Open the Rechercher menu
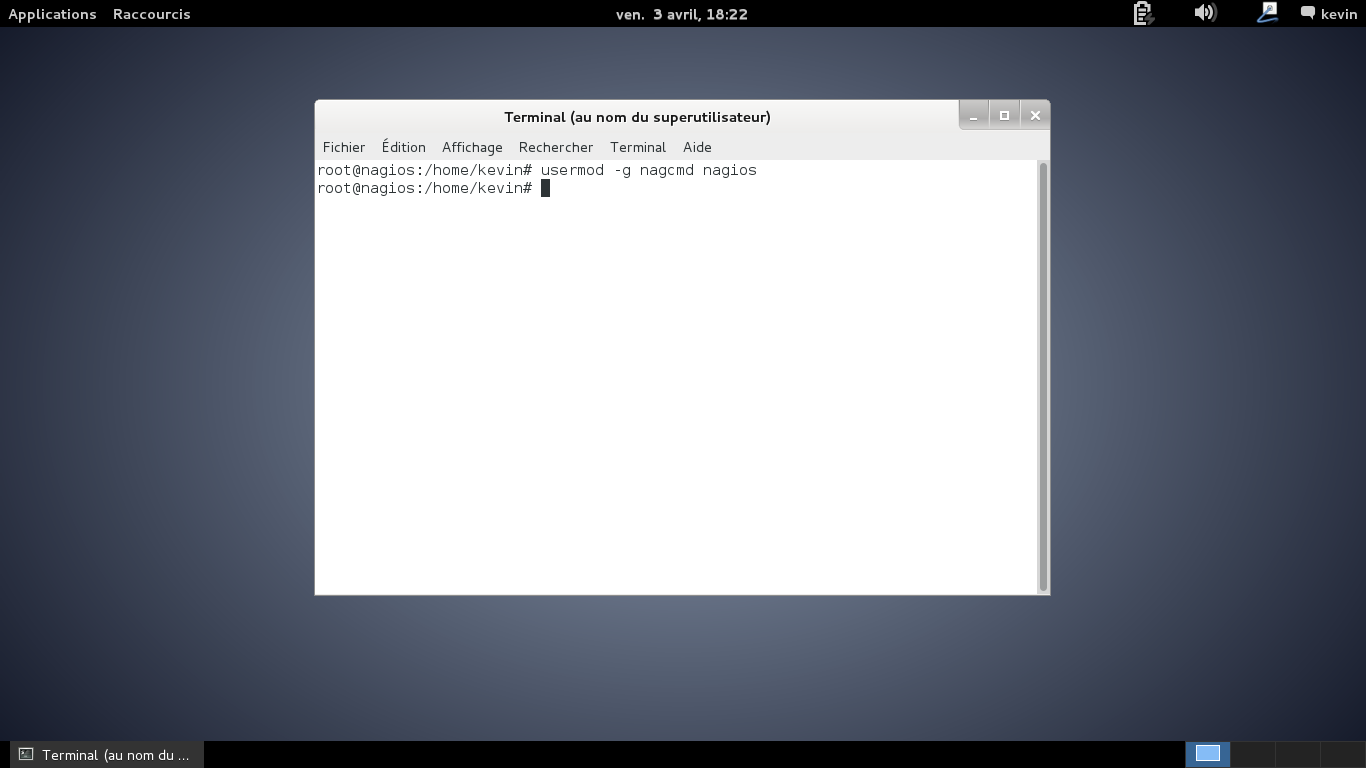1366x768 pixels. tap(556, 147)
